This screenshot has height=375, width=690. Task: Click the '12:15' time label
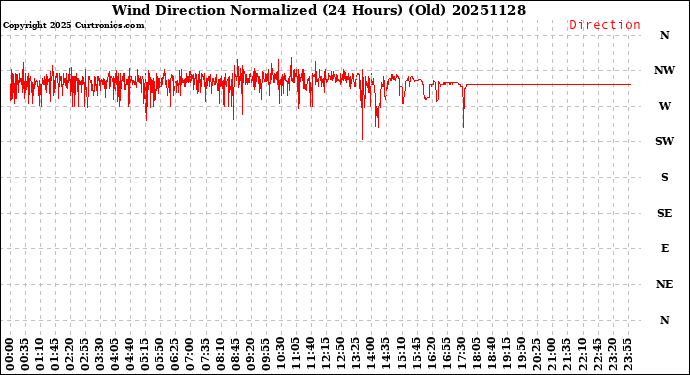[x=325, y=355]
